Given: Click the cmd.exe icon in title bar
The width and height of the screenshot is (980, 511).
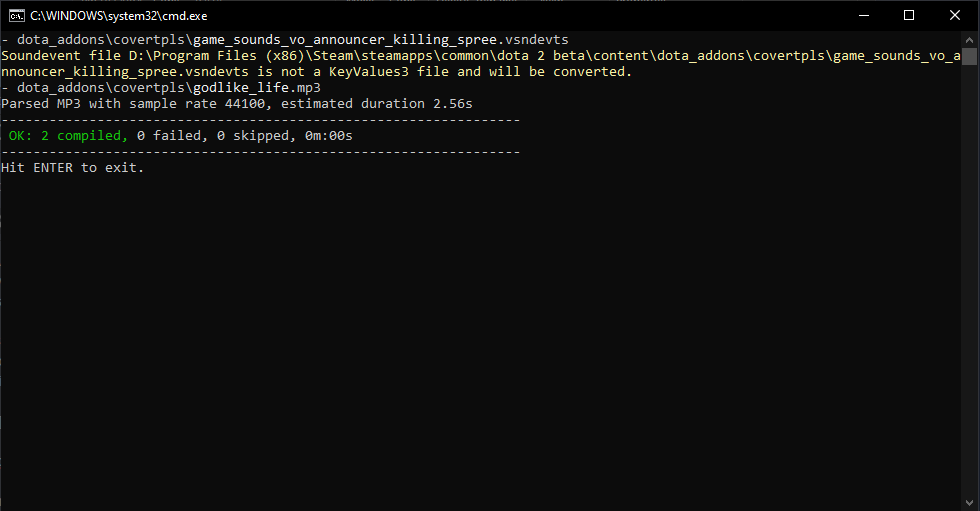Looking at the screenshot, I should click(16, 15).
